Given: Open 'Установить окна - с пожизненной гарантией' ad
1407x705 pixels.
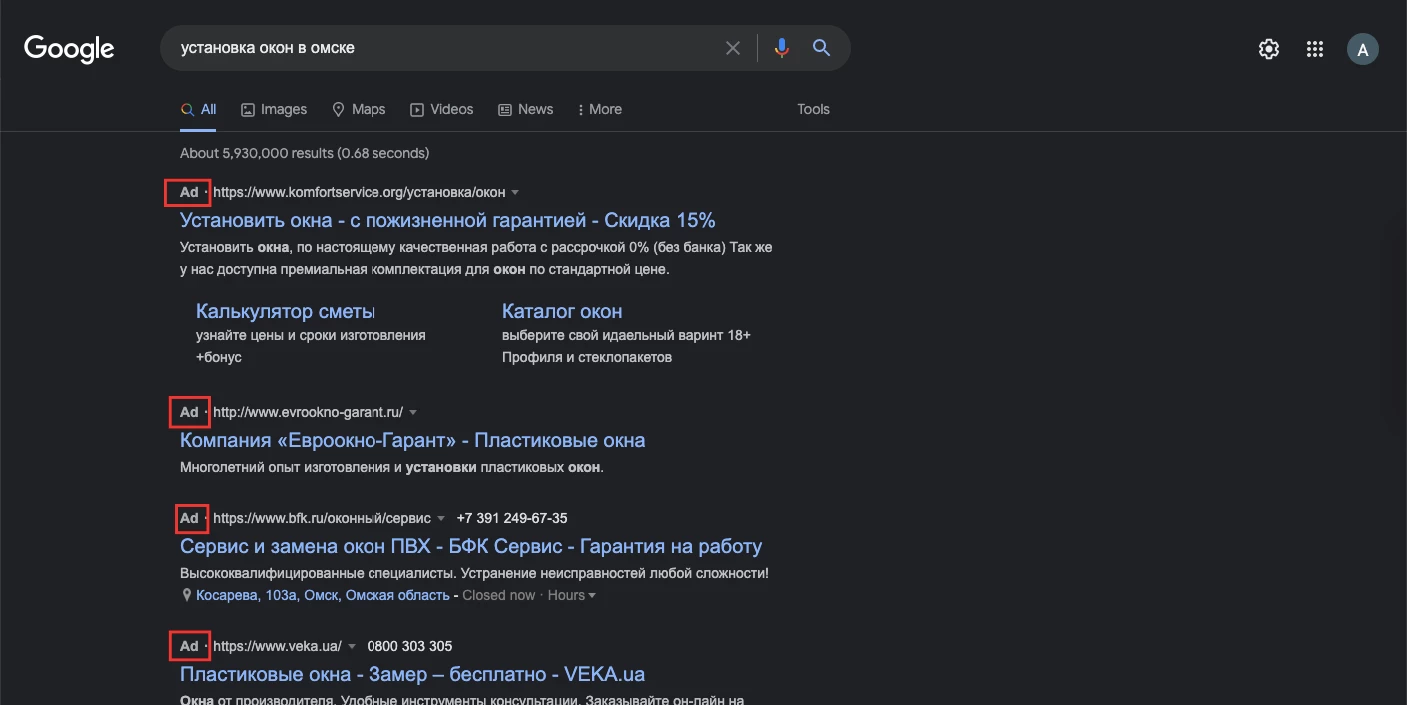Looking at the screenshot, I should [447, 220].
